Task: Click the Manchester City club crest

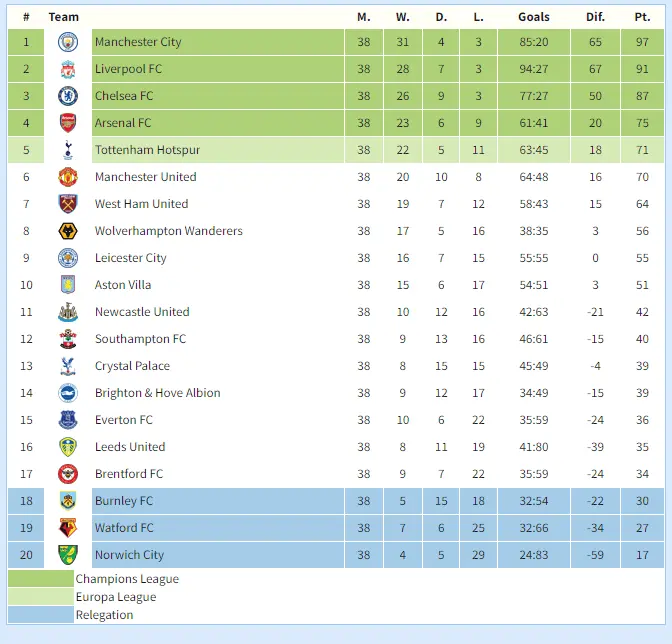Action: coord(67,42)
